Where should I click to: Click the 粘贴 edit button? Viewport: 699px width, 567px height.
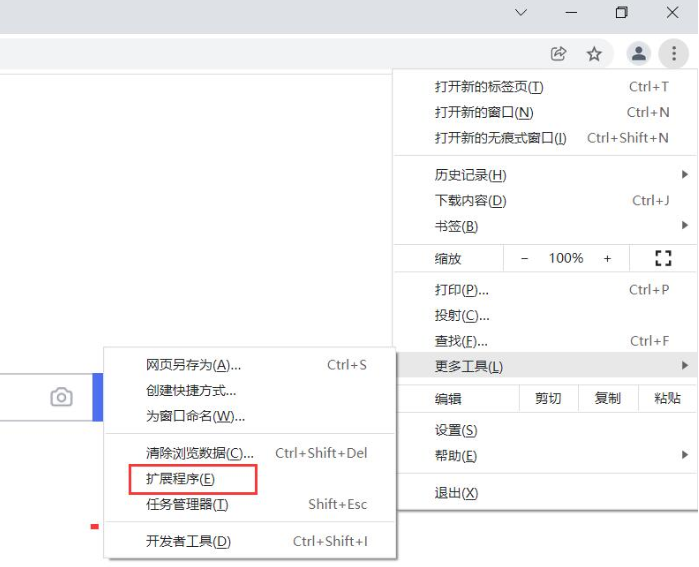tap(667, 398)
